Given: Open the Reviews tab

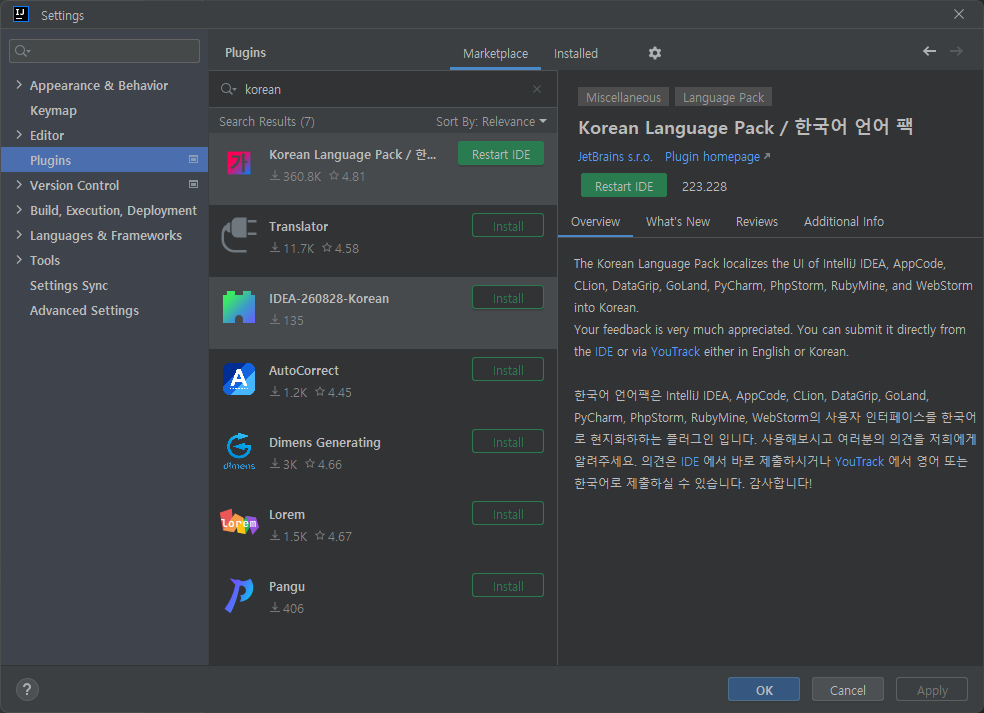Looking at the screenshot, I should click(757, 222).
